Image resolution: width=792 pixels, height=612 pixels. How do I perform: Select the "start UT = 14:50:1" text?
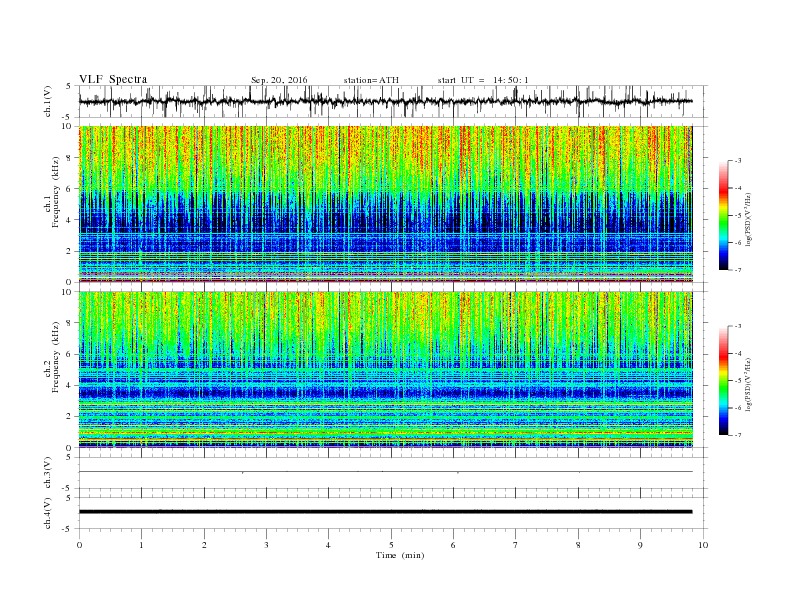[x=483, y=80]
